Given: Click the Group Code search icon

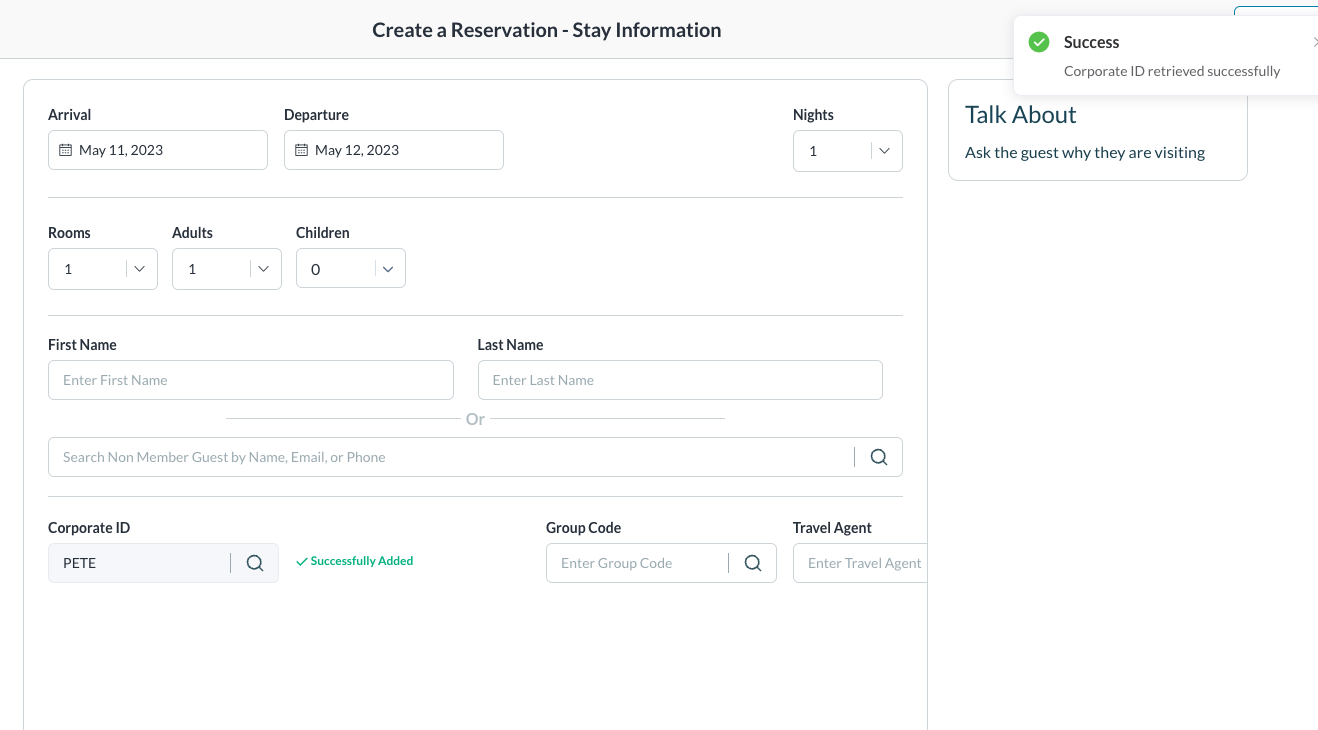Looking at the screenshot, I should coord(753,563).
